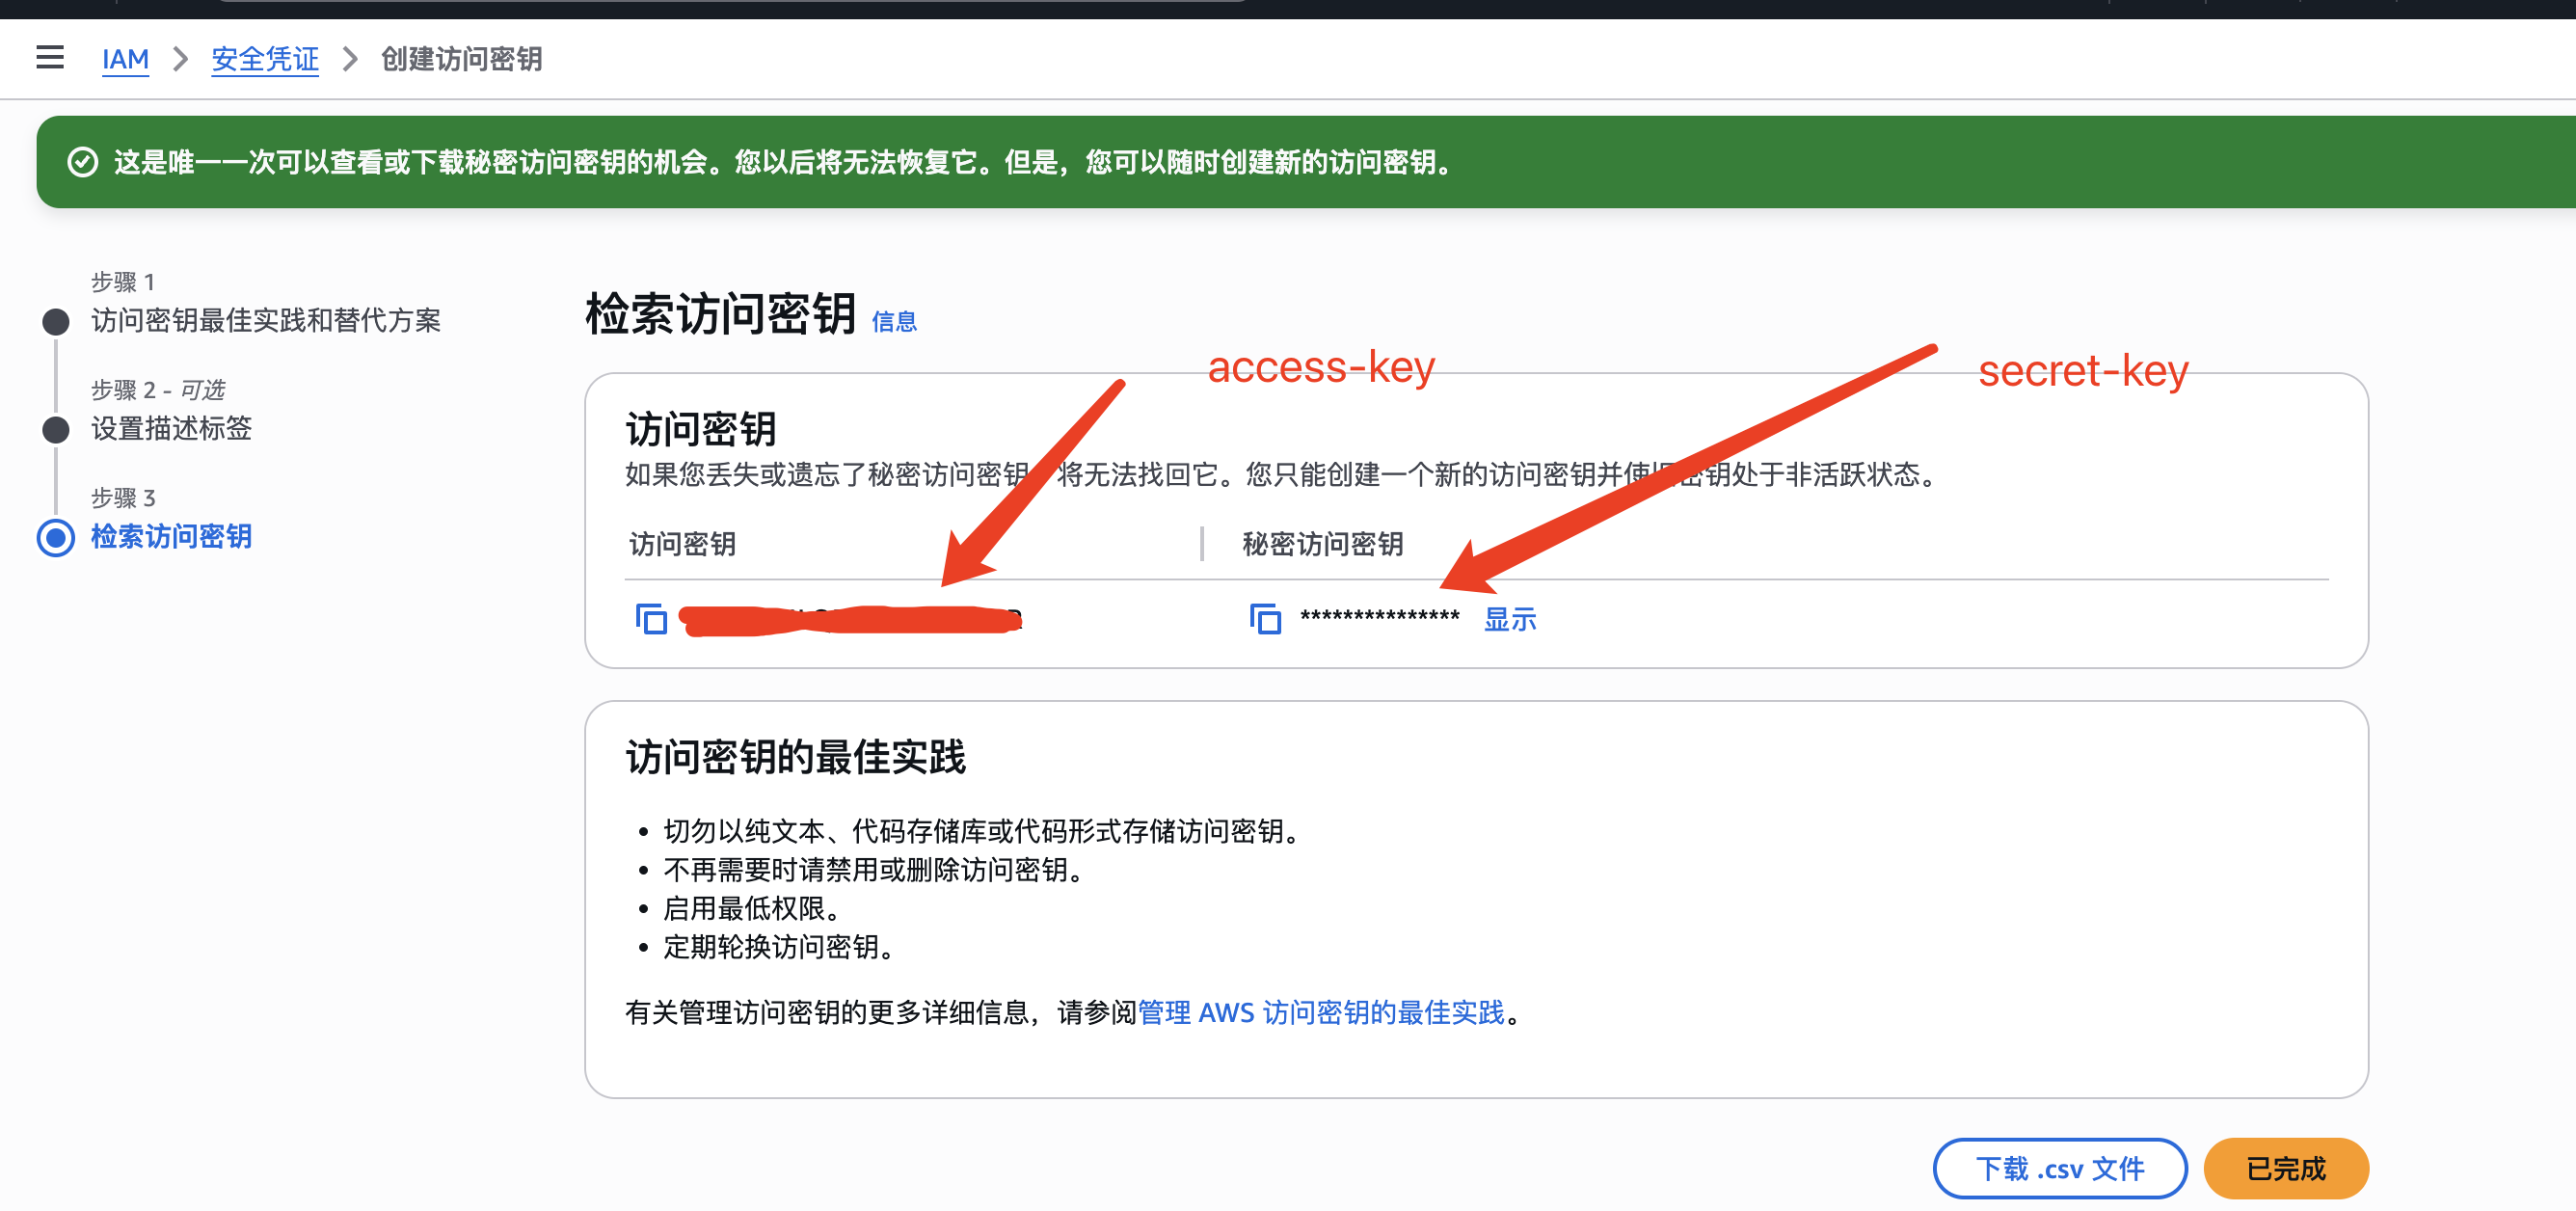Image resolution: width=2576 pixels, height=1211 pixels.
Task: Open the IAM breadcrumb link
Action: point(125,59)
